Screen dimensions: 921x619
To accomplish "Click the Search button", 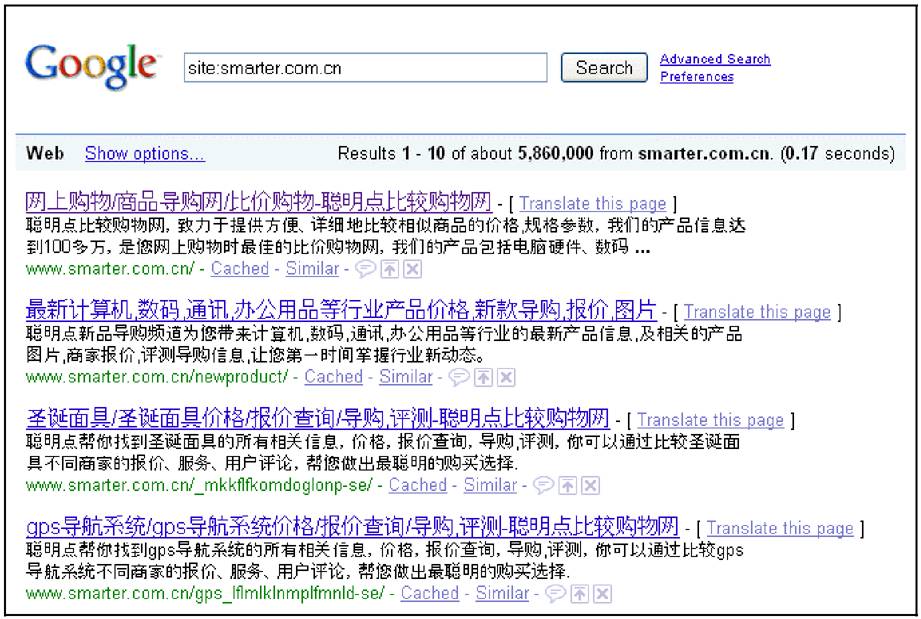I will (x=604, y=68).
